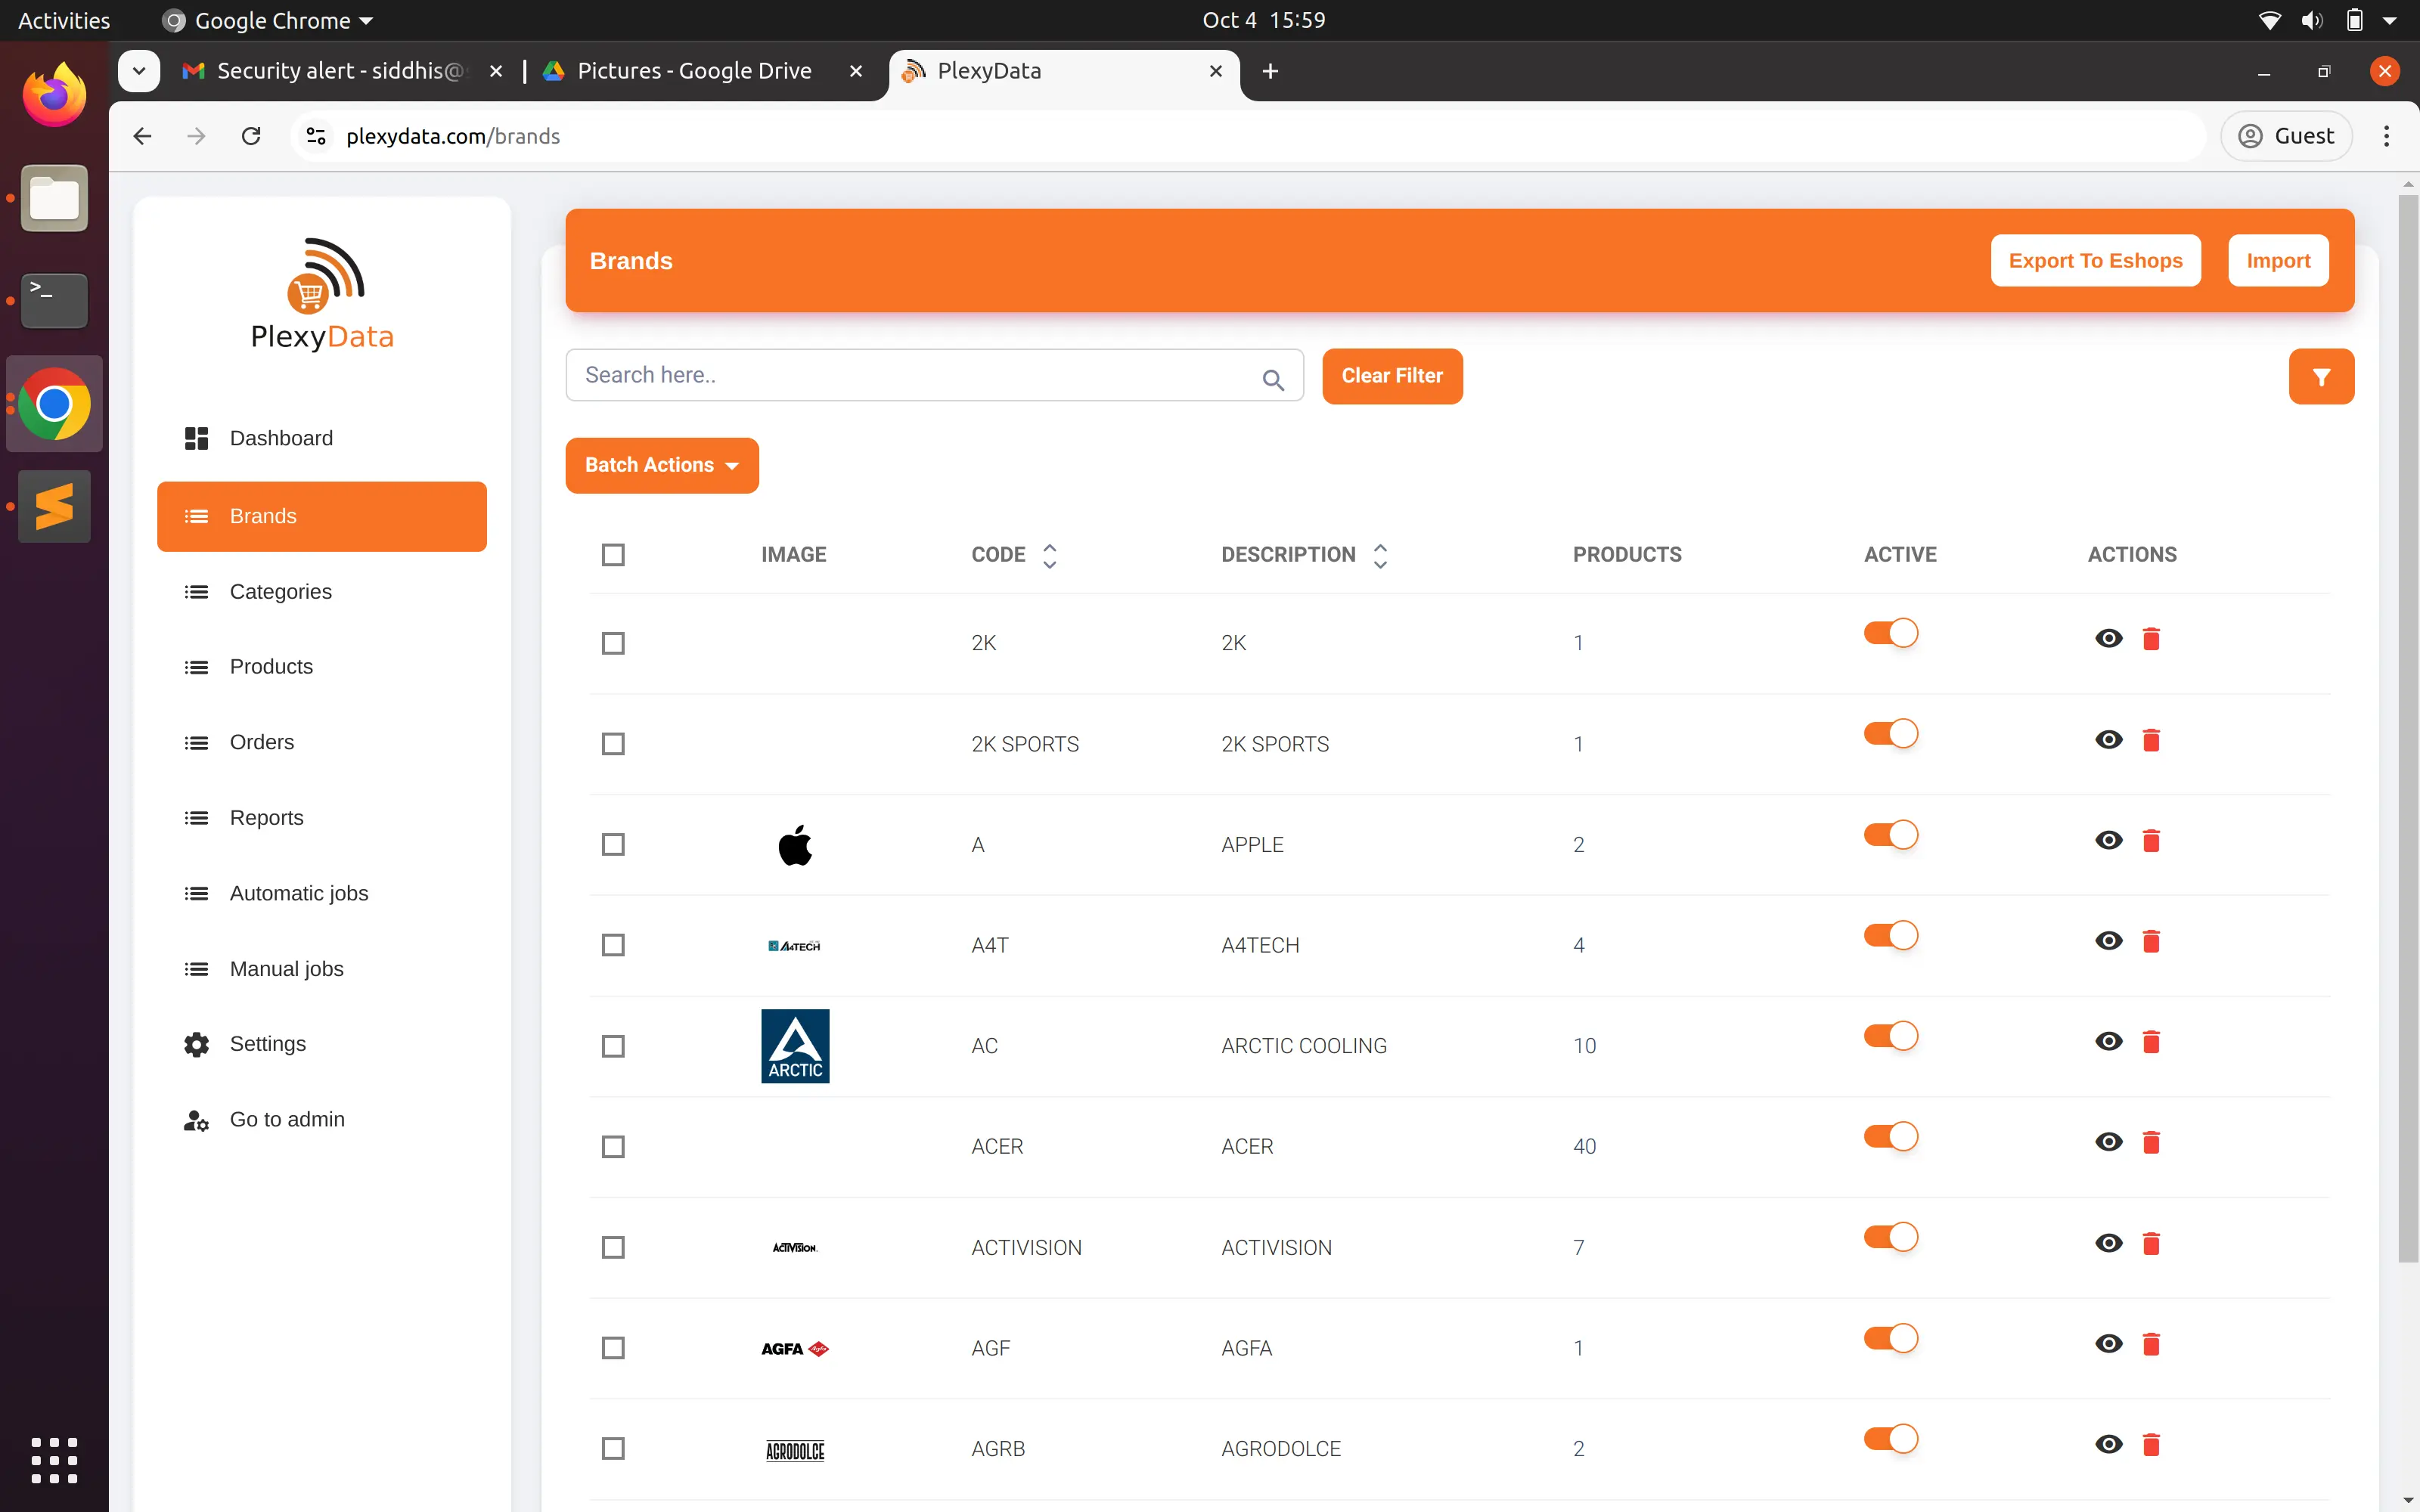Open Dashboard in sidebar
Screen dimensions: 2420x1512
point(322,438)
